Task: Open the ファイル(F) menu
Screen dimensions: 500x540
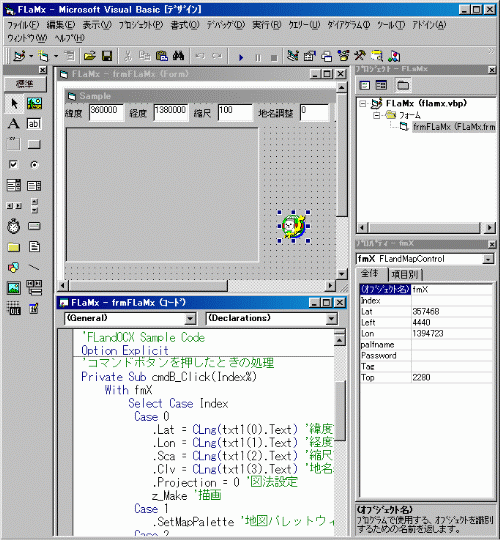Action: pyautogui.click(x=23, y=25)
